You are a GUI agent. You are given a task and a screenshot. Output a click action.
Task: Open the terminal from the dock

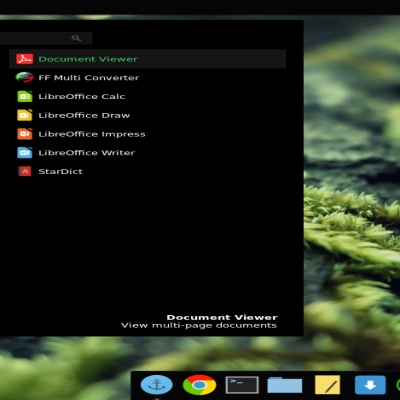tap(242, 385)
